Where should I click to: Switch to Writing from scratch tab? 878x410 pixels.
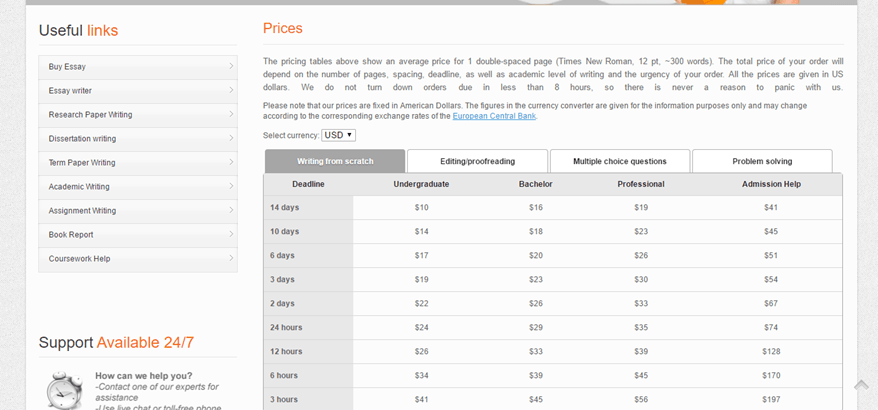pos(335,161)
